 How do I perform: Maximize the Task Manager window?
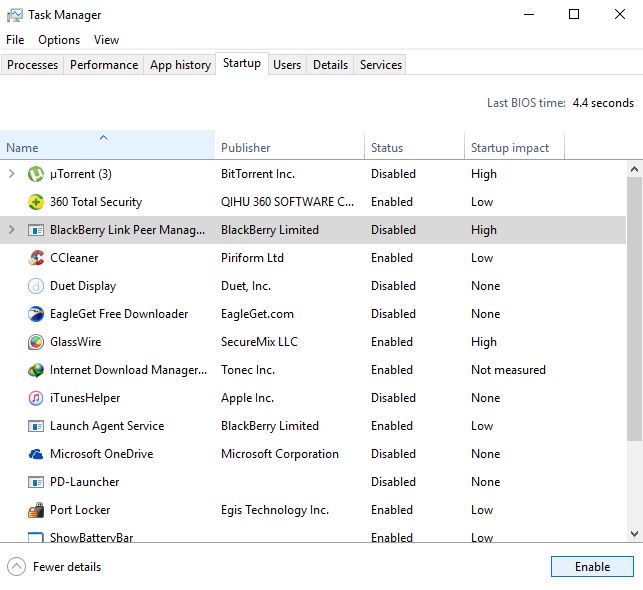(x=574, y=14)
